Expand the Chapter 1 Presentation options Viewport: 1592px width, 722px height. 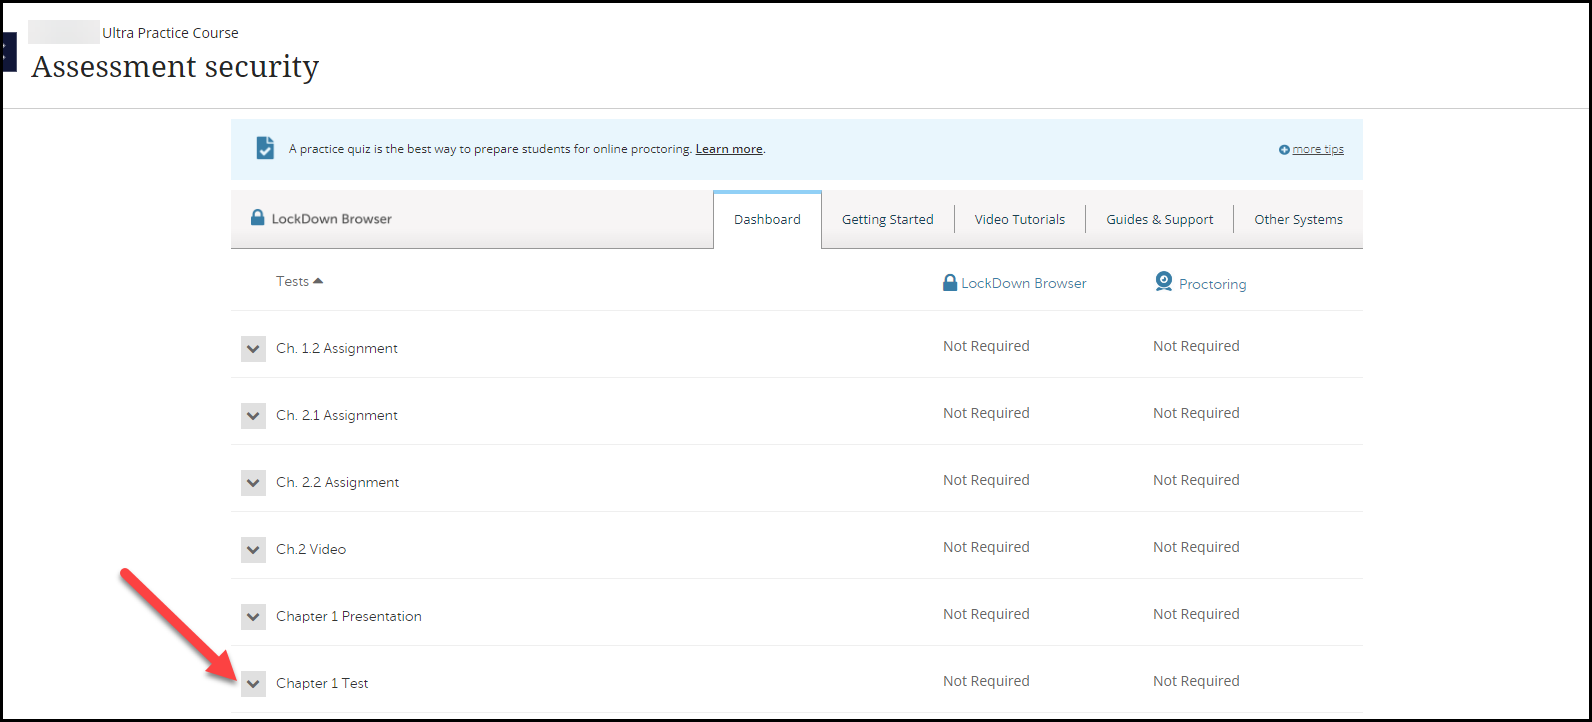[x=253, y=617]
